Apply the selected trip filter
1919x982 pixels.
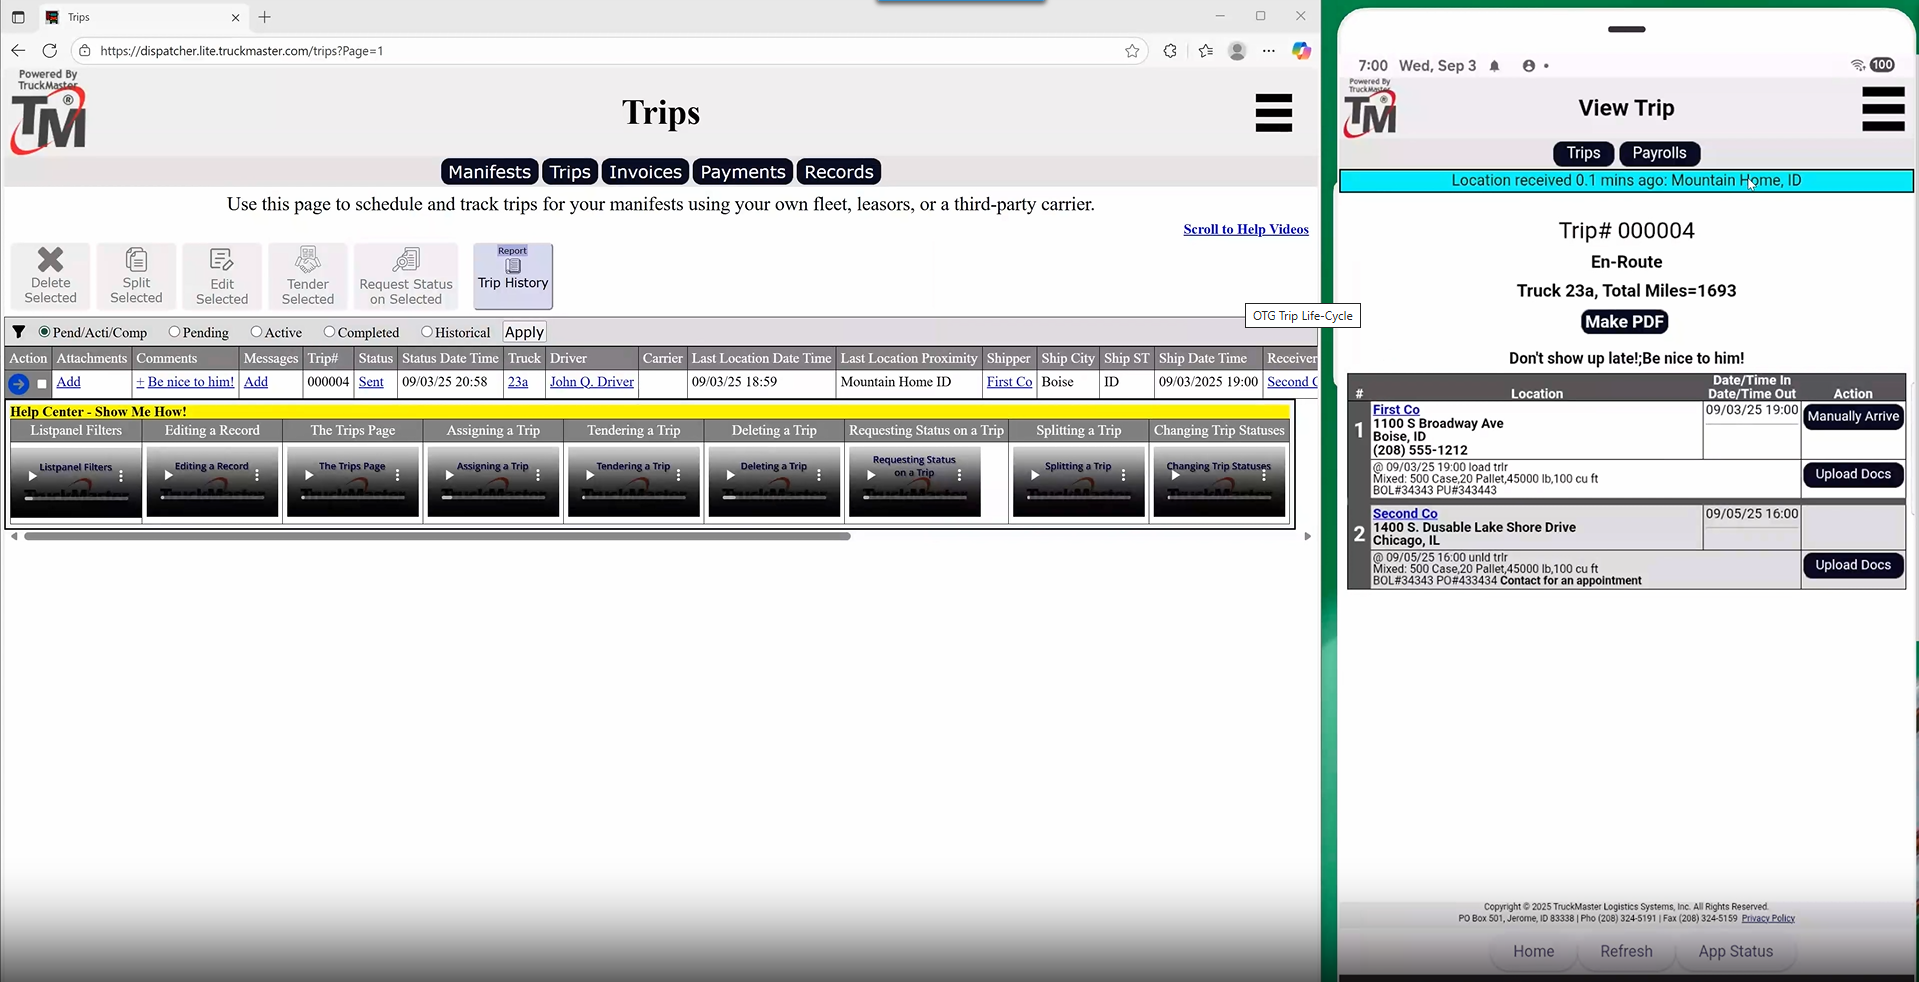pyautogui.click(x=524, y=332)
